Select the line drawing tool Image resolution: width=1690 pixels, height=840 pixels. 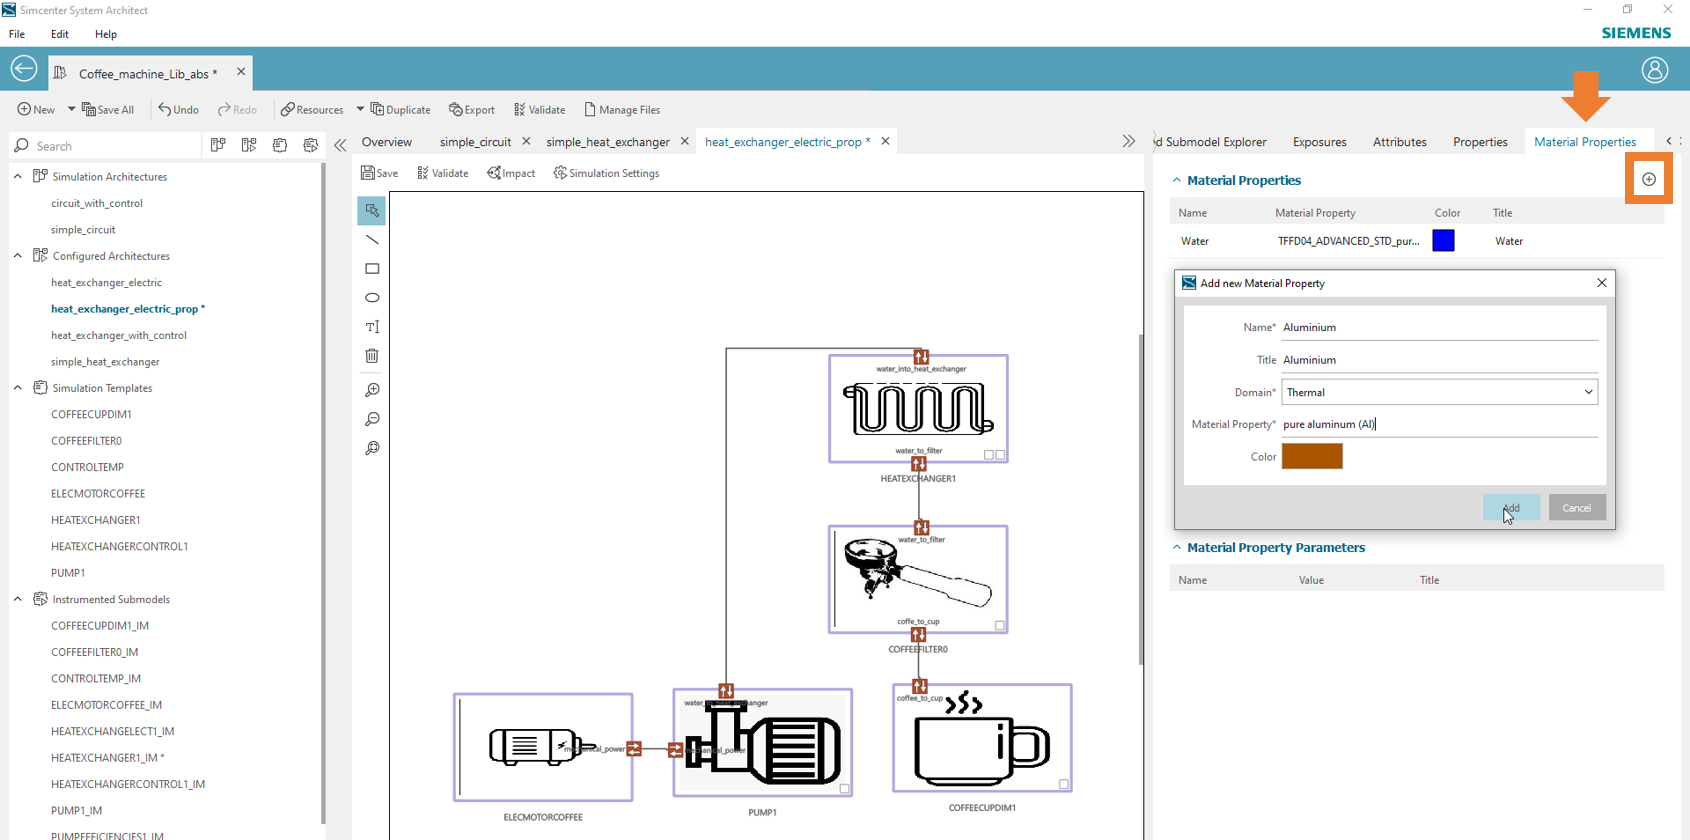pos(372,240)
